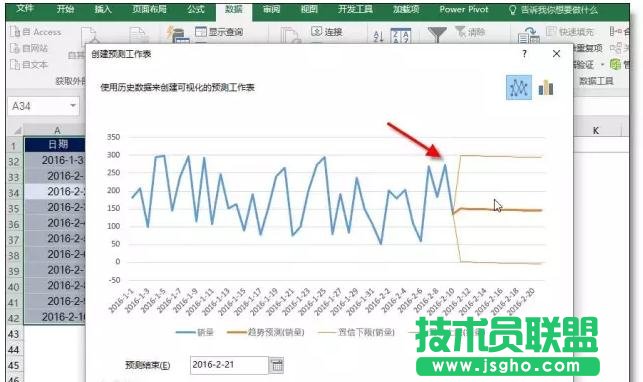Click the select-all corner of the worksheet

click(16, 130)
